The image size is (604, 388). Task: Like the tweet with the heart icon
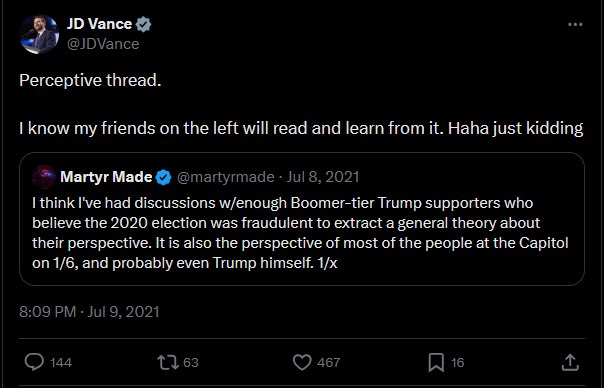click(302, 362)
